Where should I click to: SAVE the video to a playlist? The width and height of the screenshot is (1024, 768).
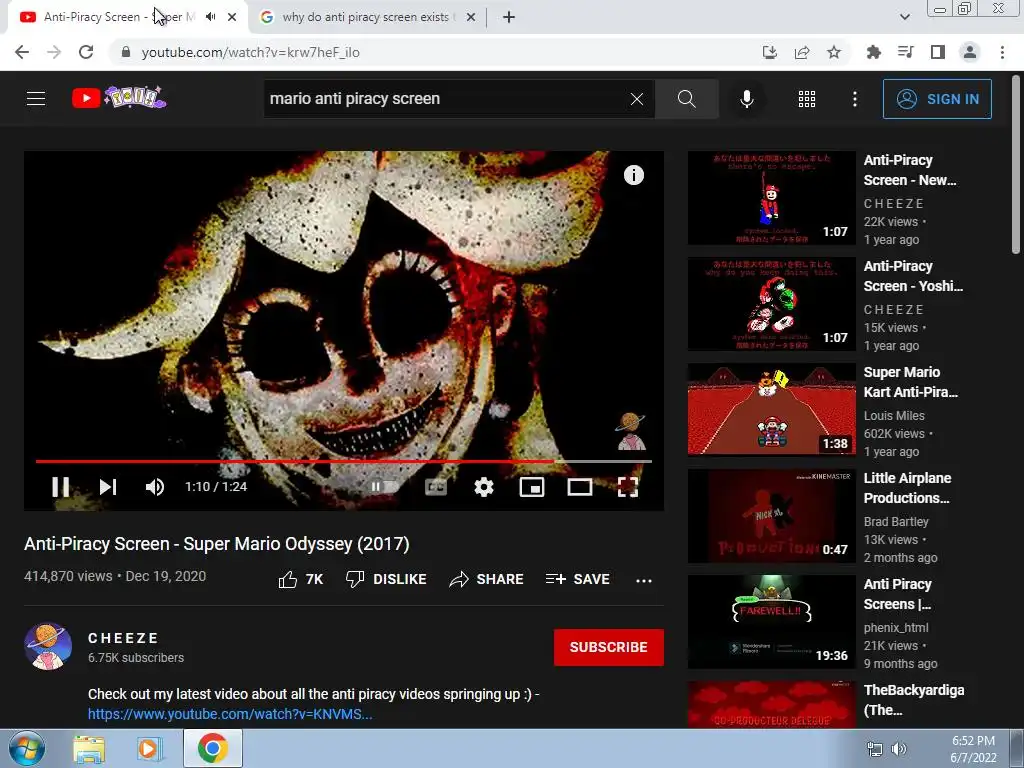click(x=578, y=579)
